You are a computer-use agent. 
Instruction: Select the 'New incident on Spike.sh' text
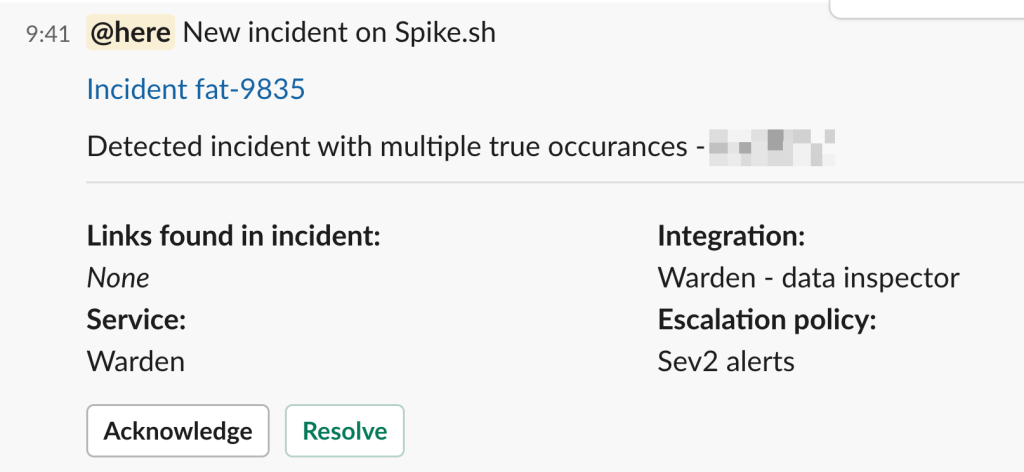340,33
